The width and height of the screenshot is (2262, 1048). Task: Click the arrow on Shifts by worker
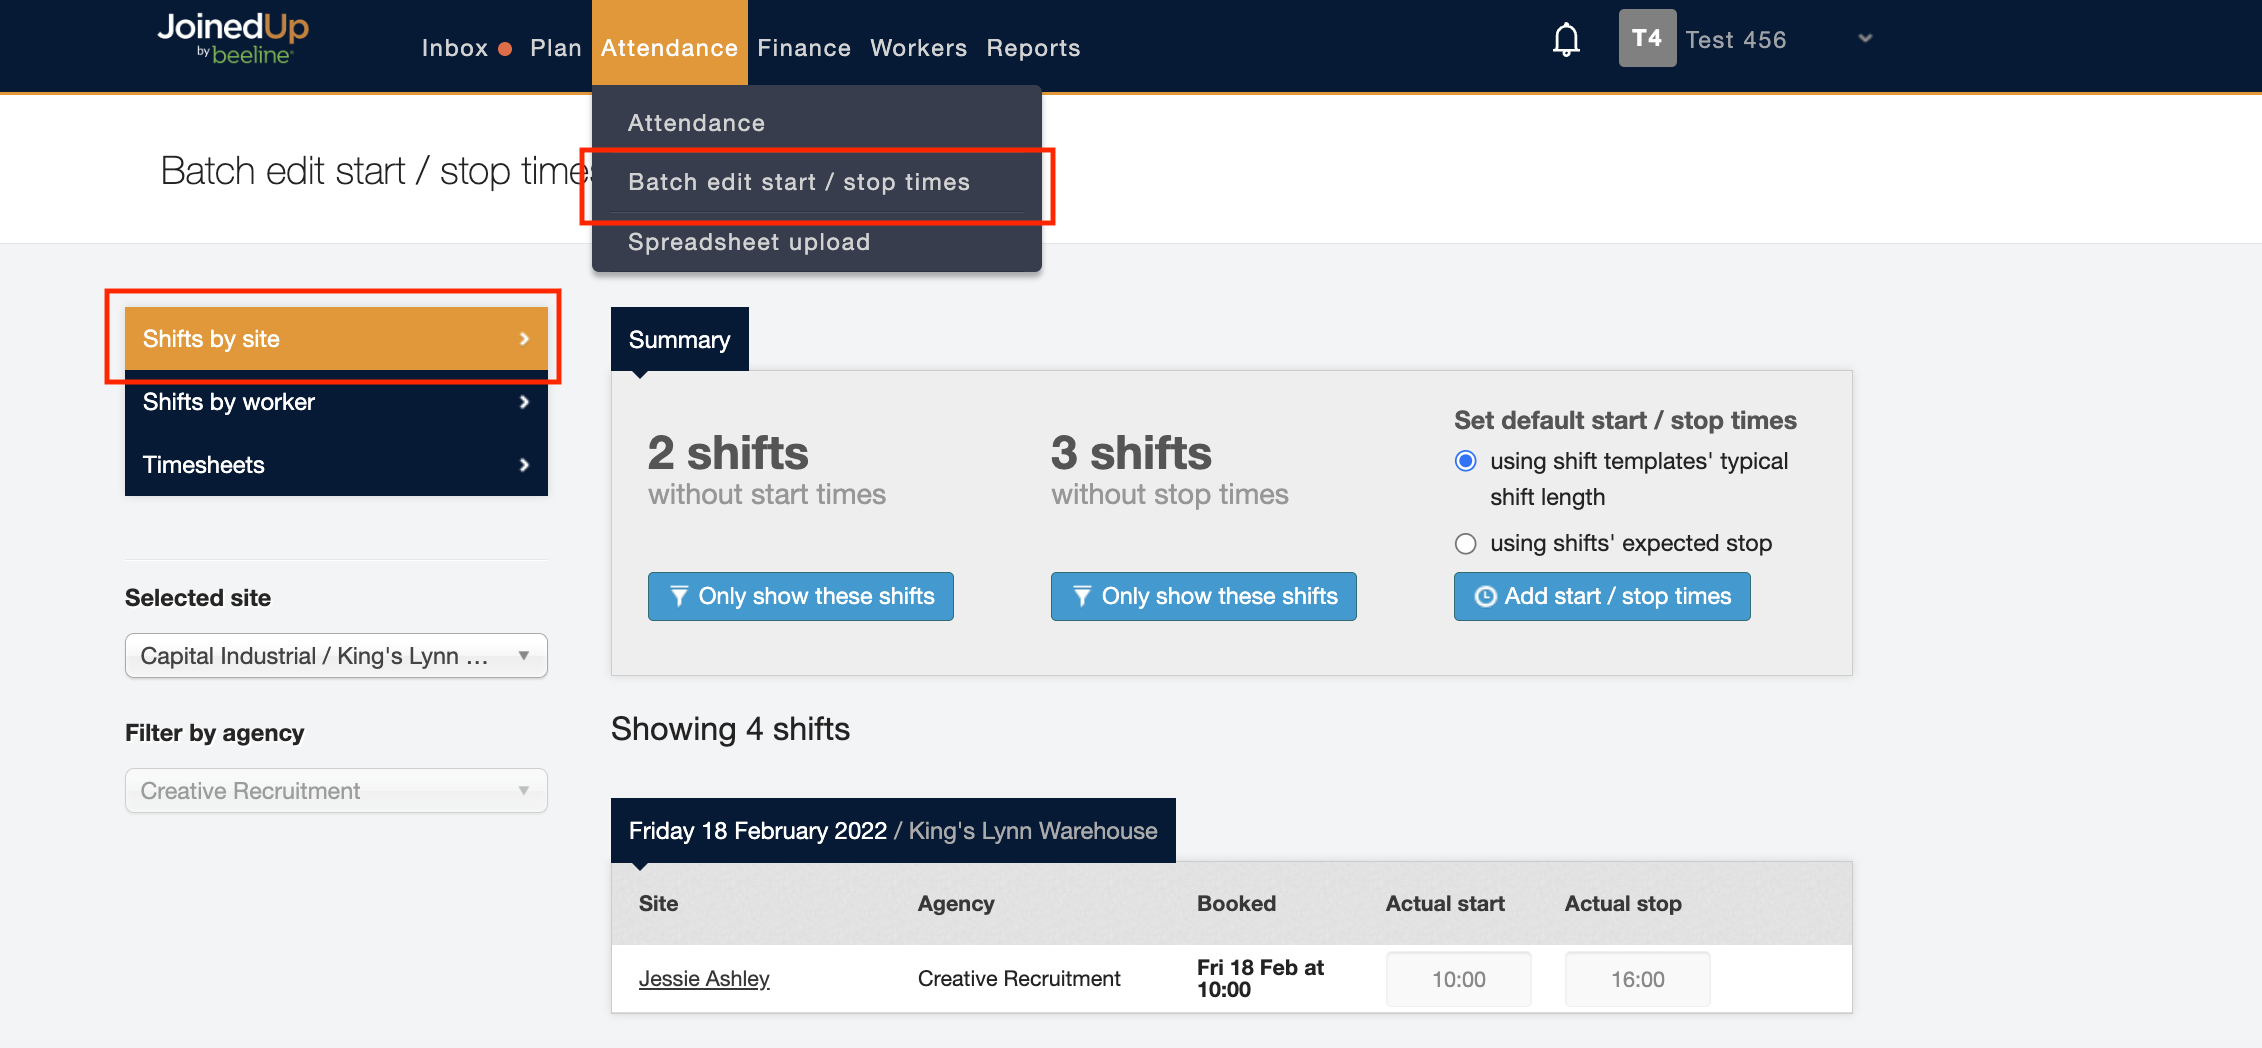(x=524, y=402)
